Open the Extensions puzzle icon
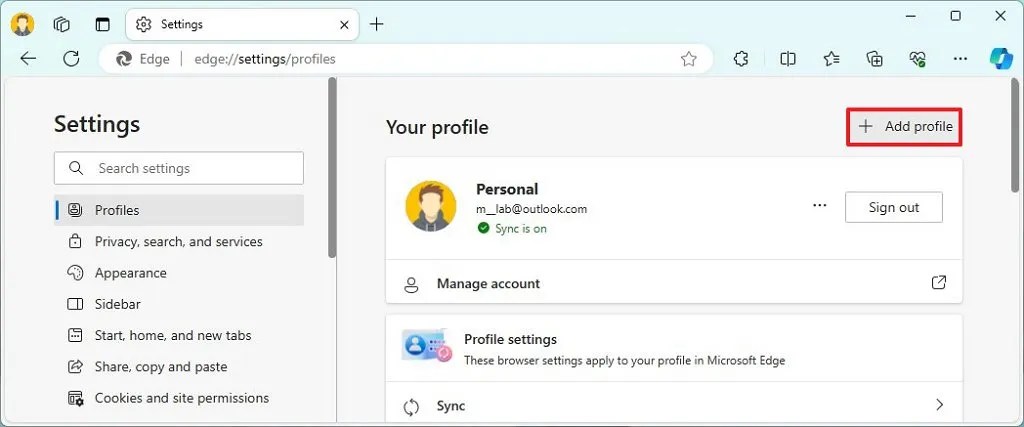The height and width of the screenshot is (427, 1024). tap(741, 59)
